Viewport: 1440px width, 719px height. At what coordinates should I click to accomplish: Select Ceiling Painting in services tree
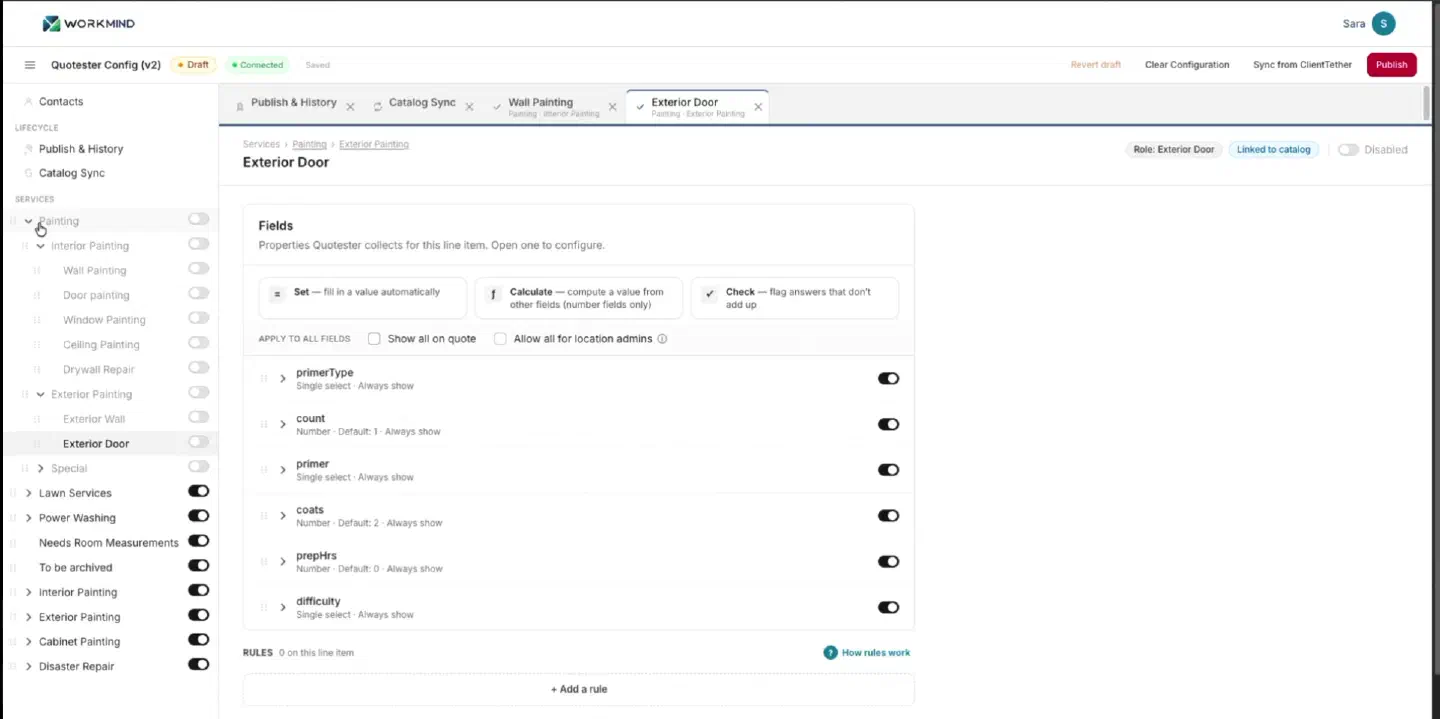click(x=101, y=345)
